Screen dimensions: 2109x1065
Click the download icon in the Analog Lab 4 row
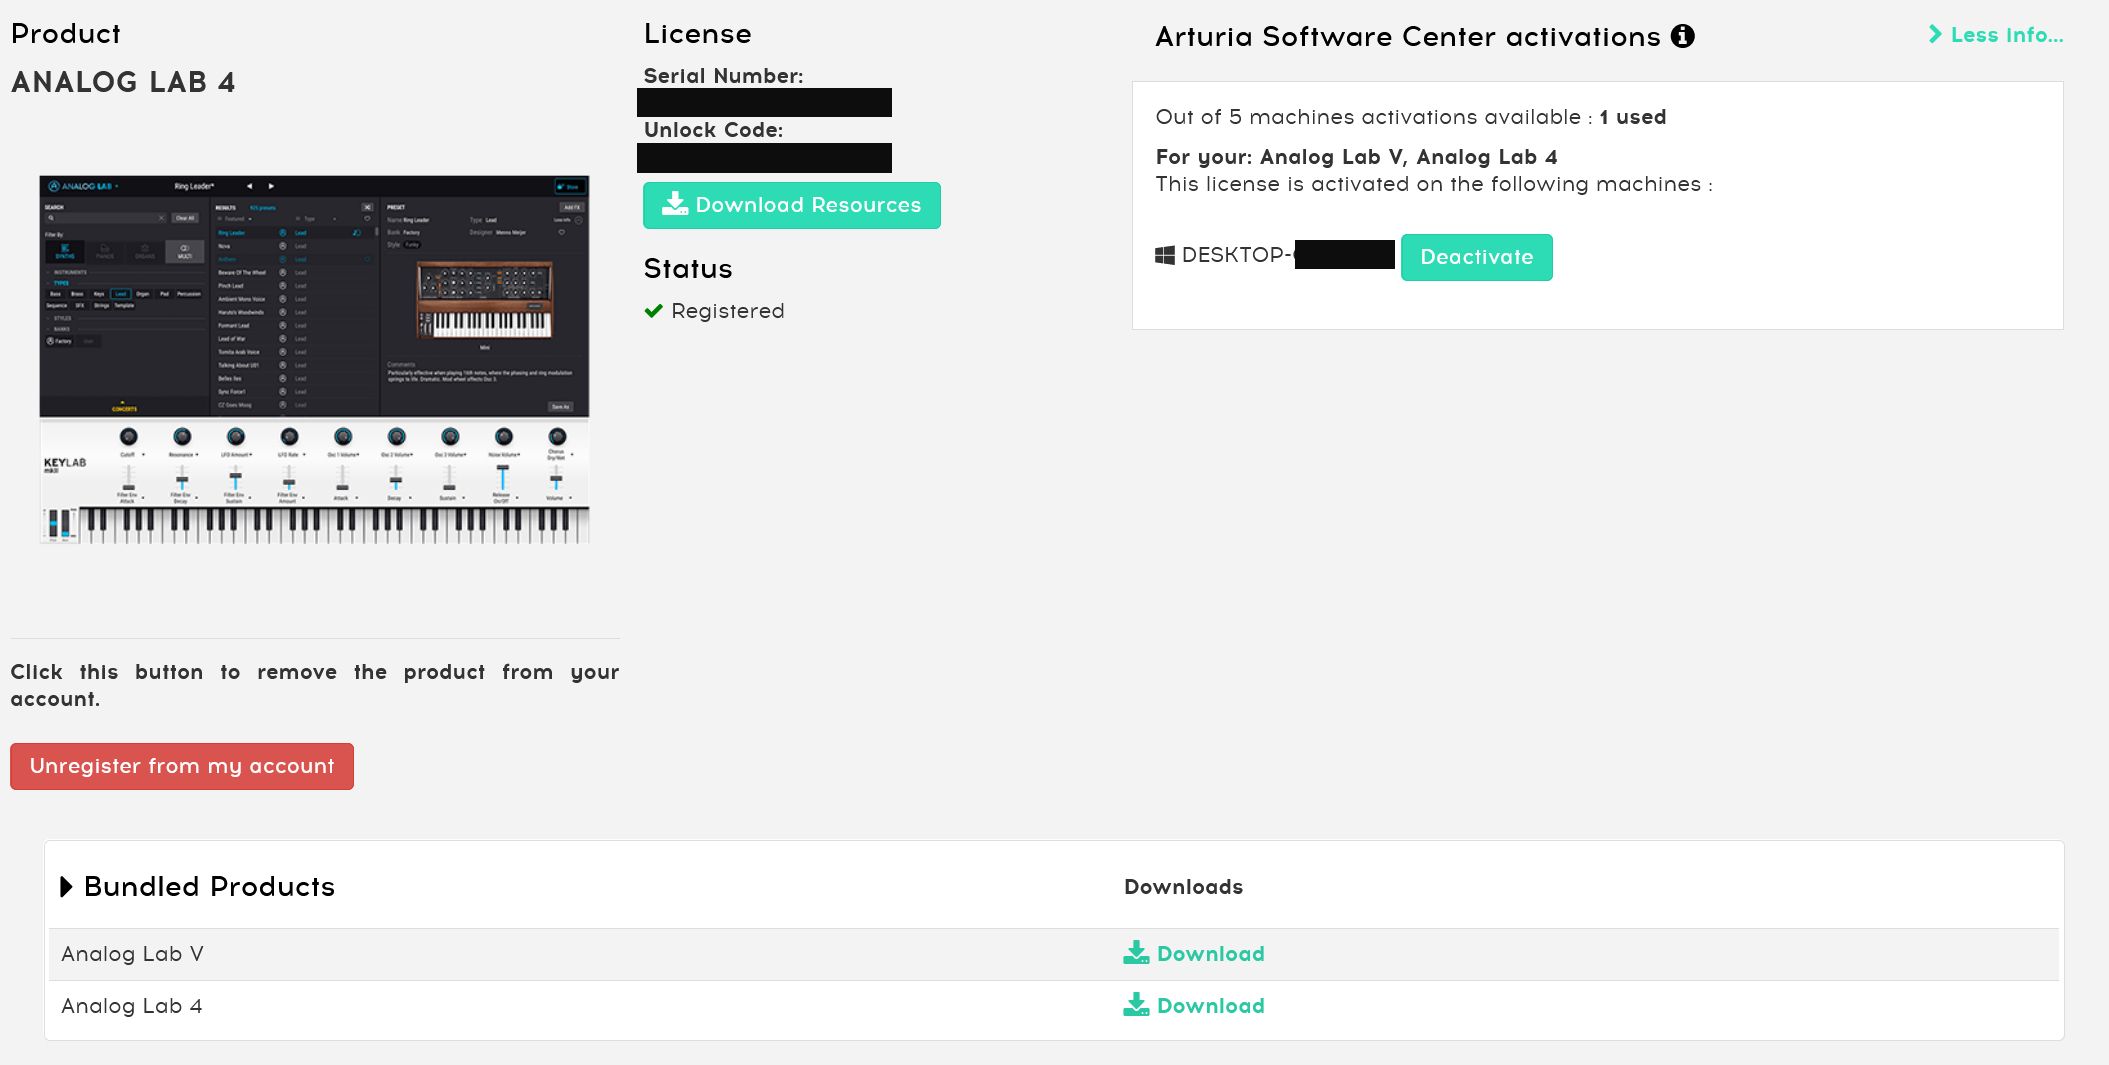[1136, 1004]
